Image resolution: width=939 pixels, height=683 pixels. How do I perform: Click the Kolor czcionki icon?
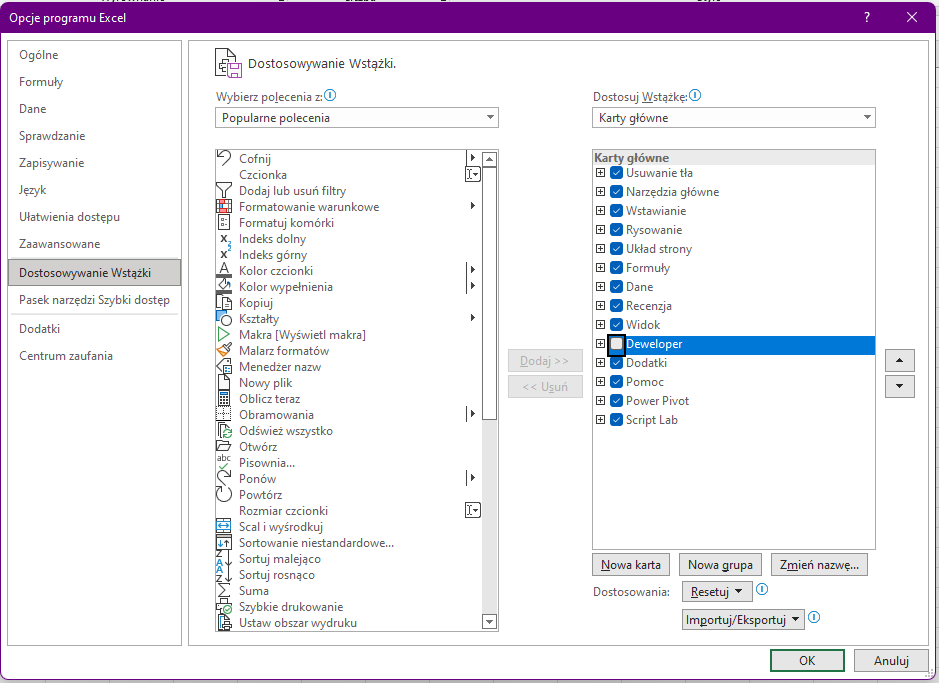pyautogui.click(x=223, y=271)
